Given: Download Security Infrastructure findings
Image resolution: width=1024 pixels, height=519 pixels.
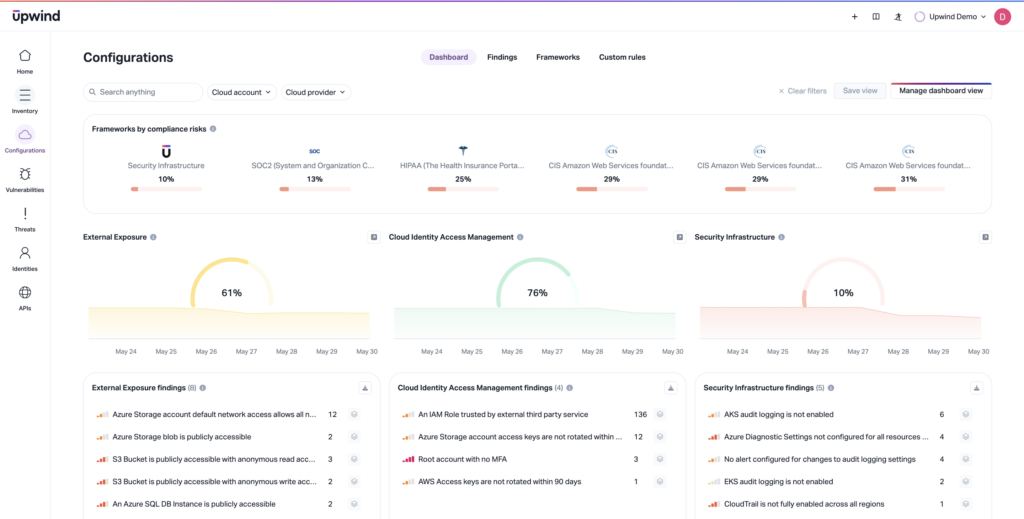Looking at the screenshot, I should tap(976, 388).
